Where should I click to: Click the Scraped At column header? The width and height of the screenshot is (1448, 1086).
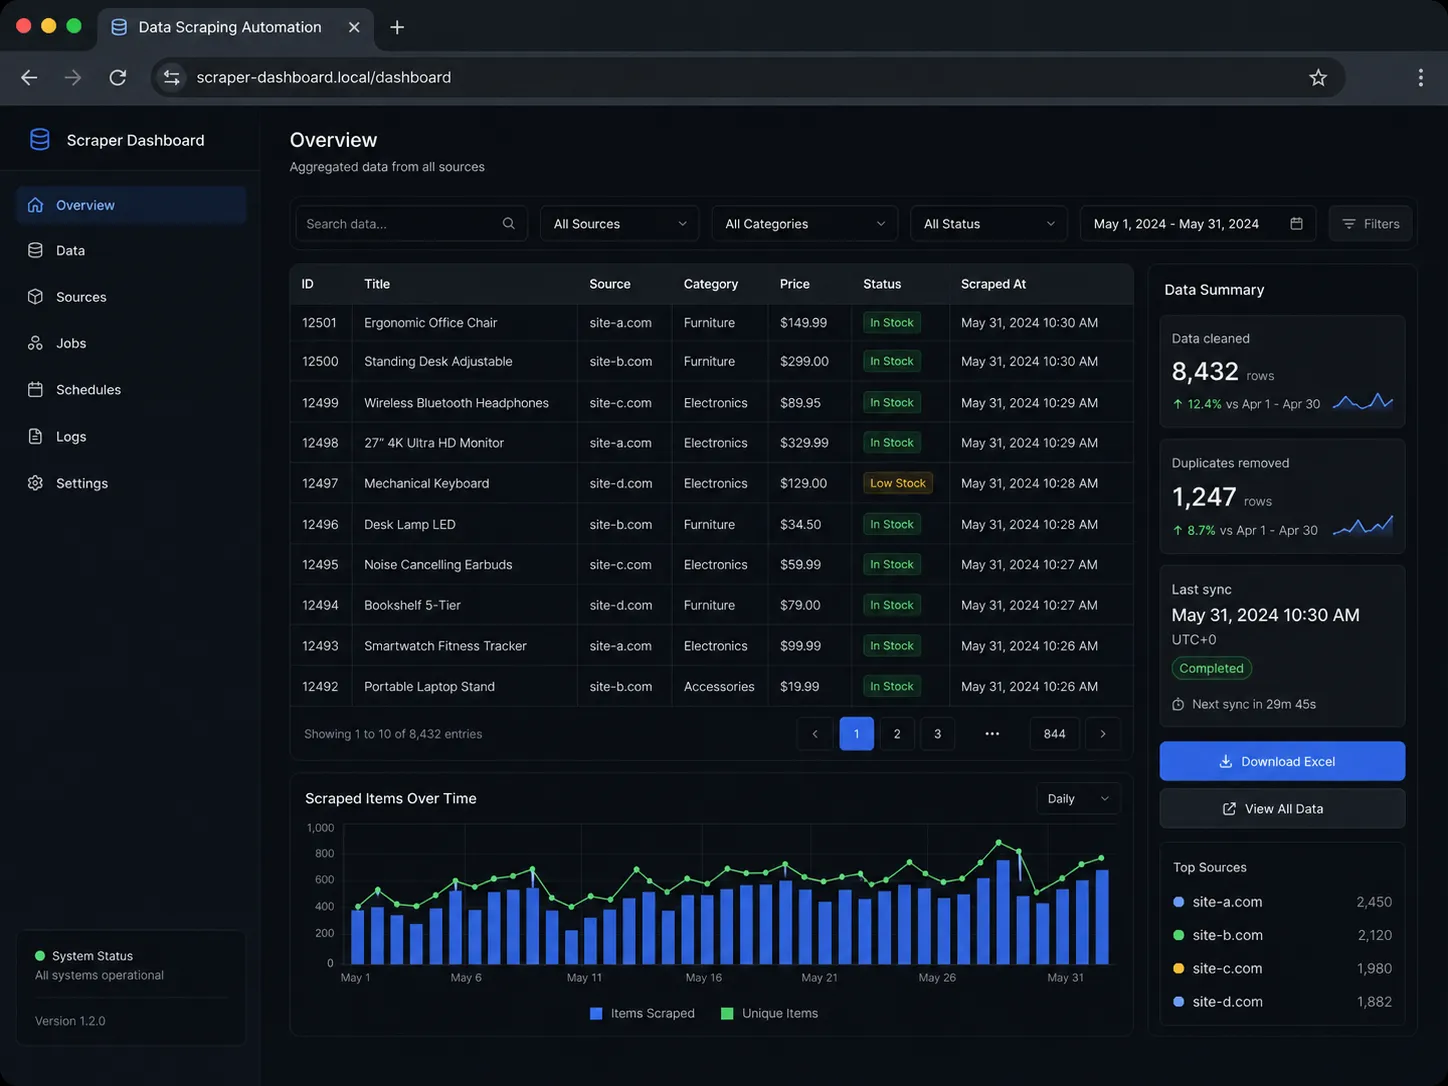tap(993, 284)
